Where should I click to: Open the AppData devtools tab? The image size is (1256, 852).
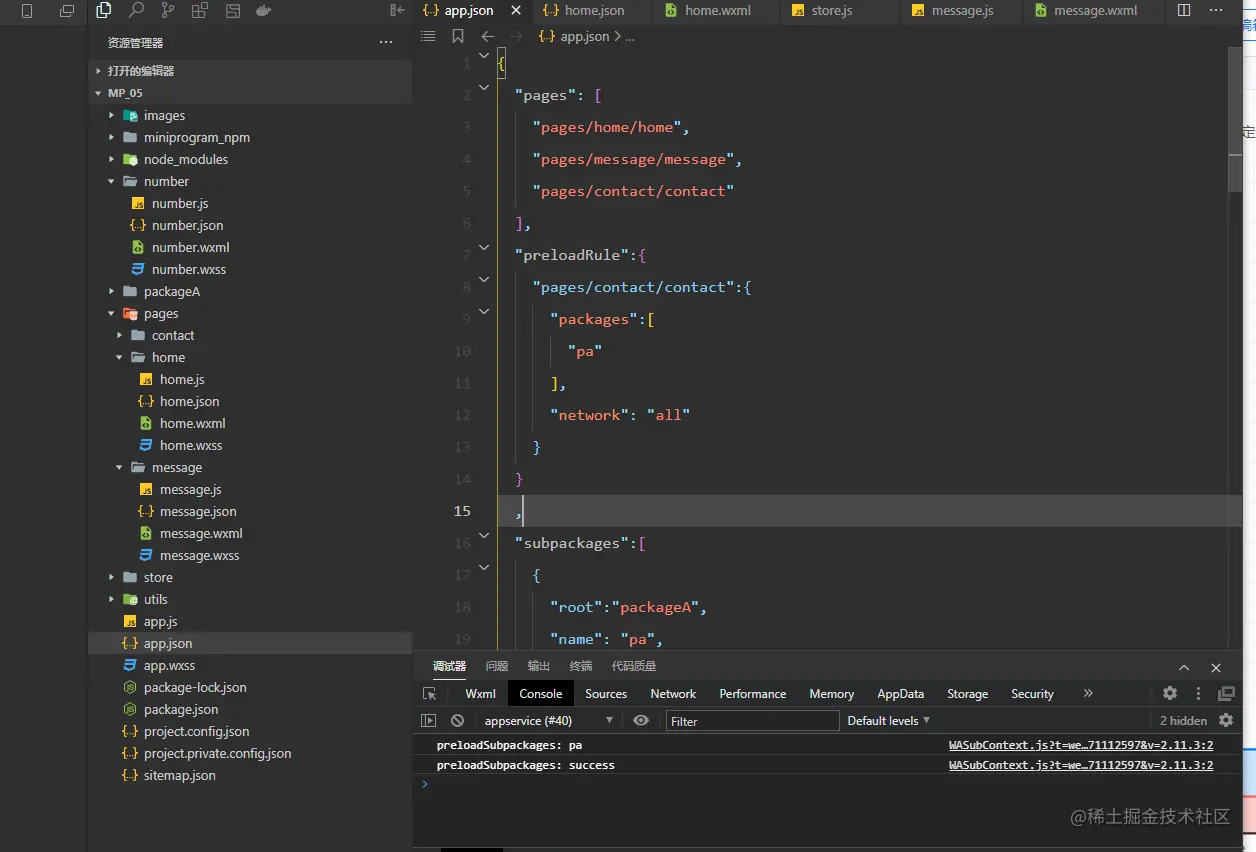pos(901,693)
